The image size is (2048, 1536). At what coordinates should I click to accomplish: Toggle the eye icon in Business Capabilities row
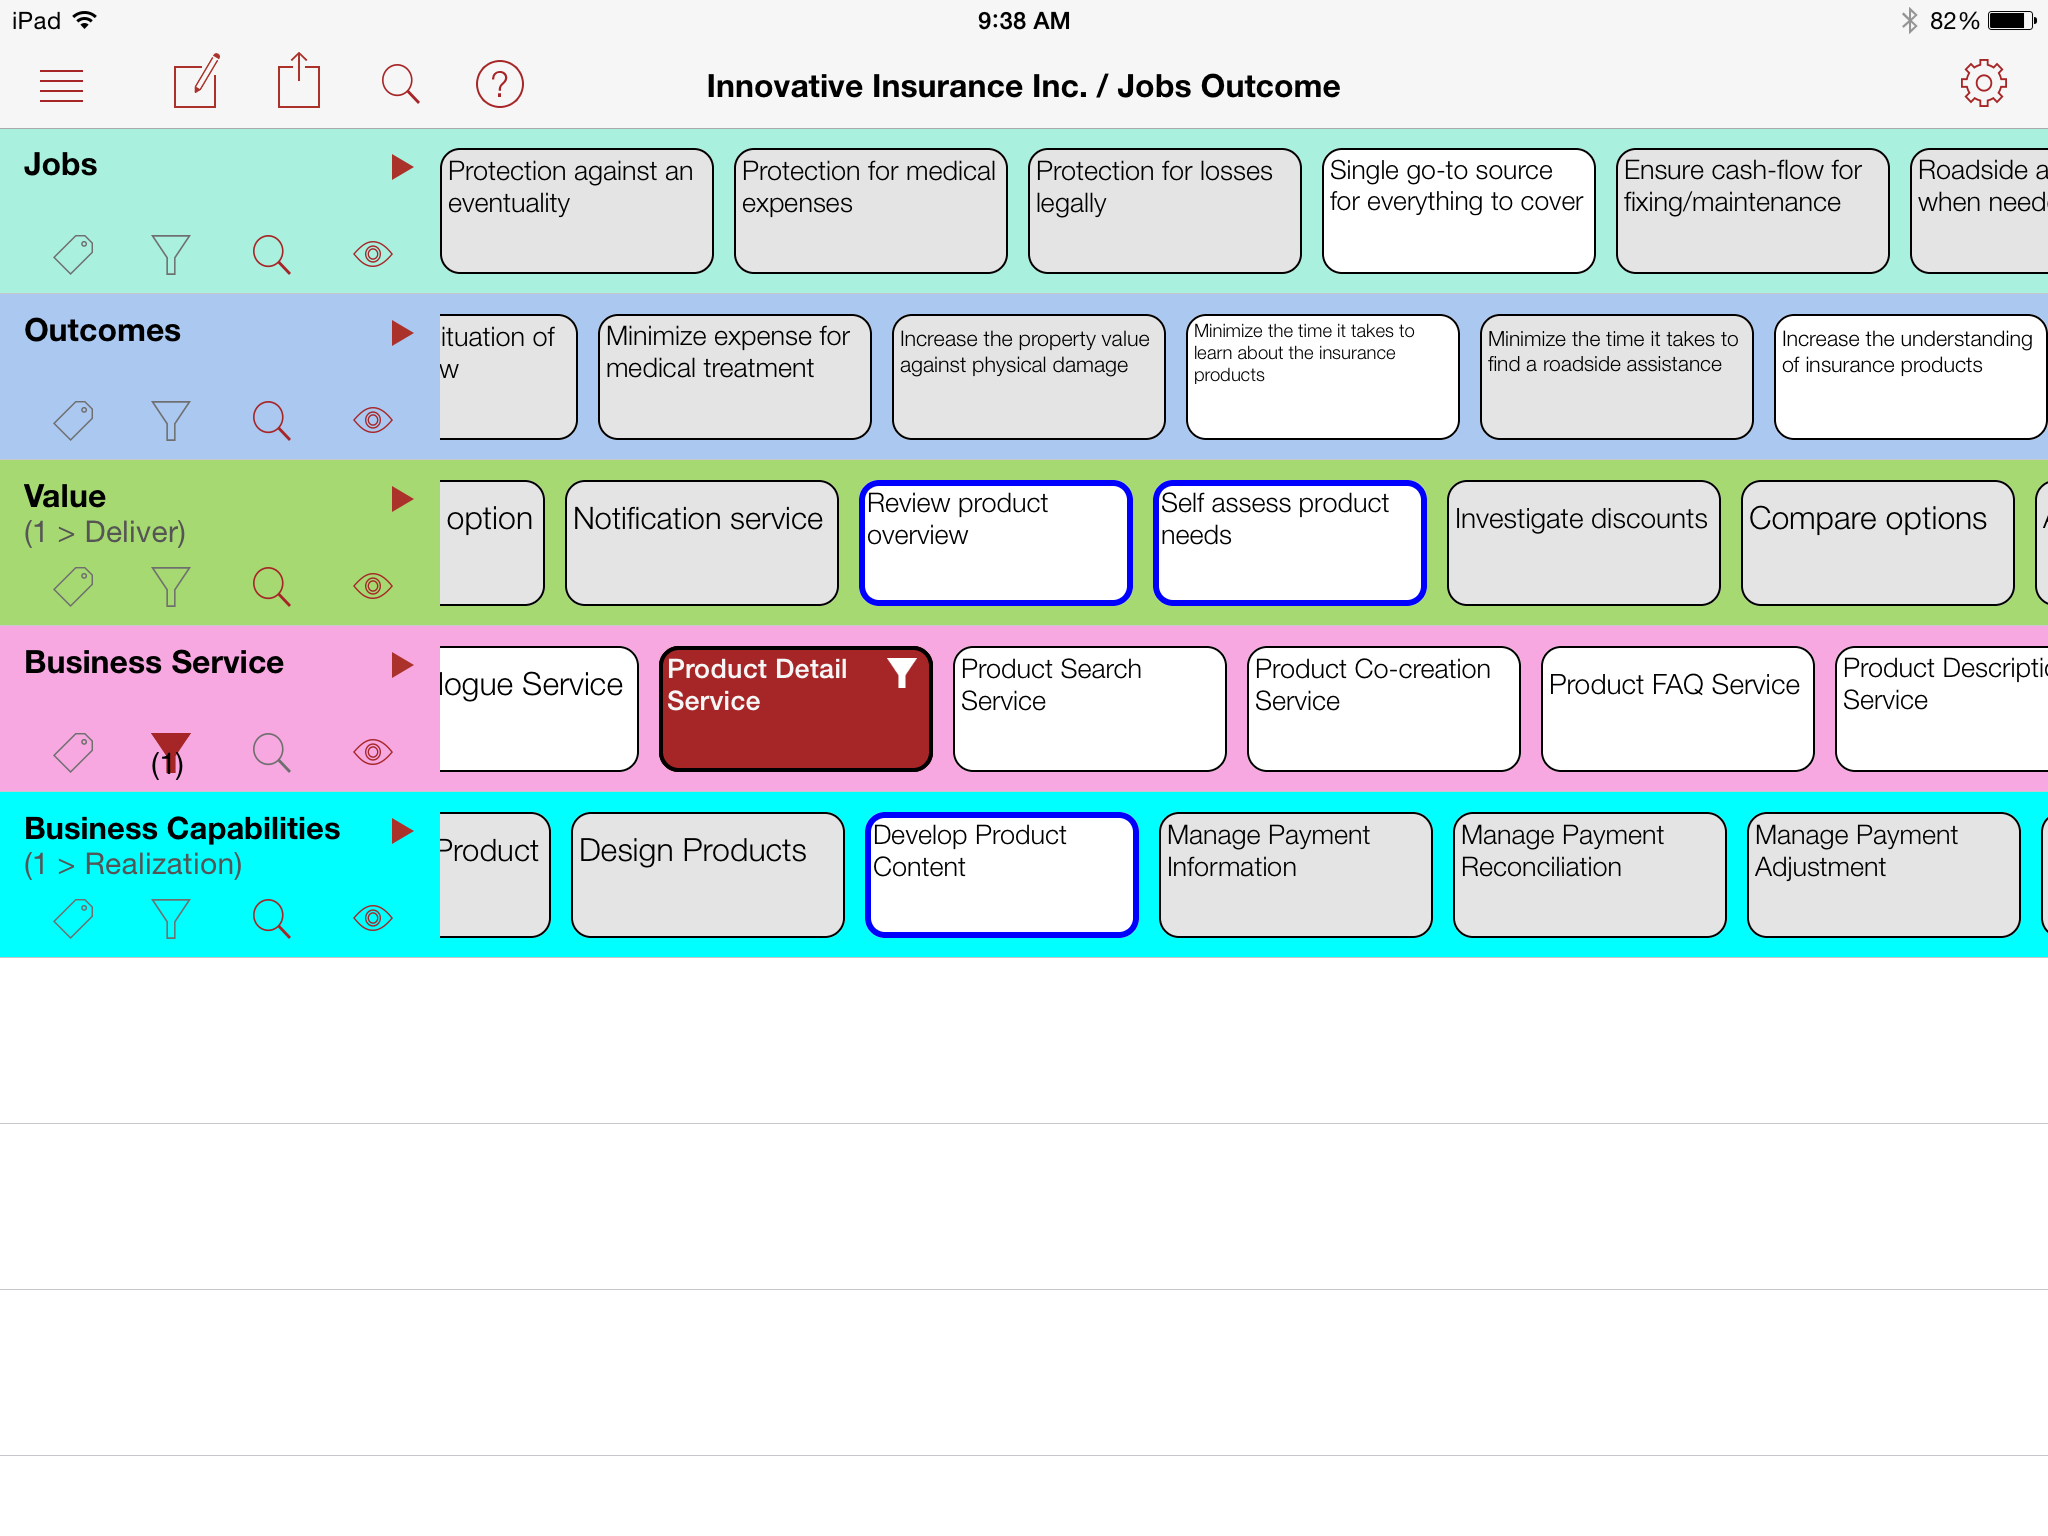(372, 918)
